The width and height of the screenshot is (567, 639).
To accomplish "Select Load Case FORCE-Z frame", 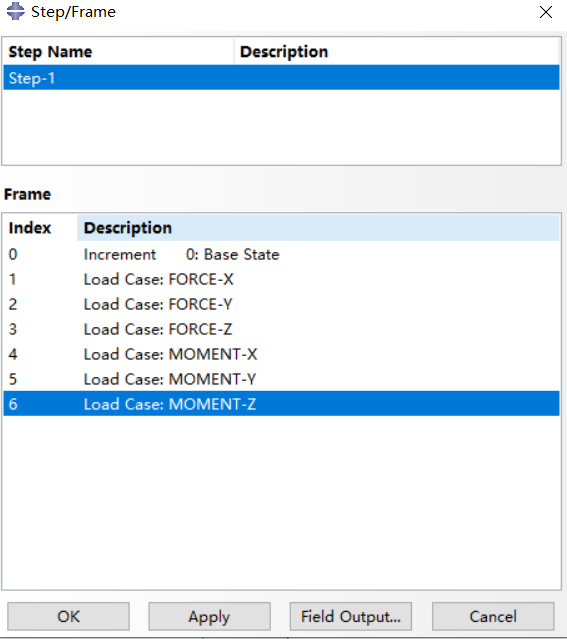I will (x=281, y=329).
